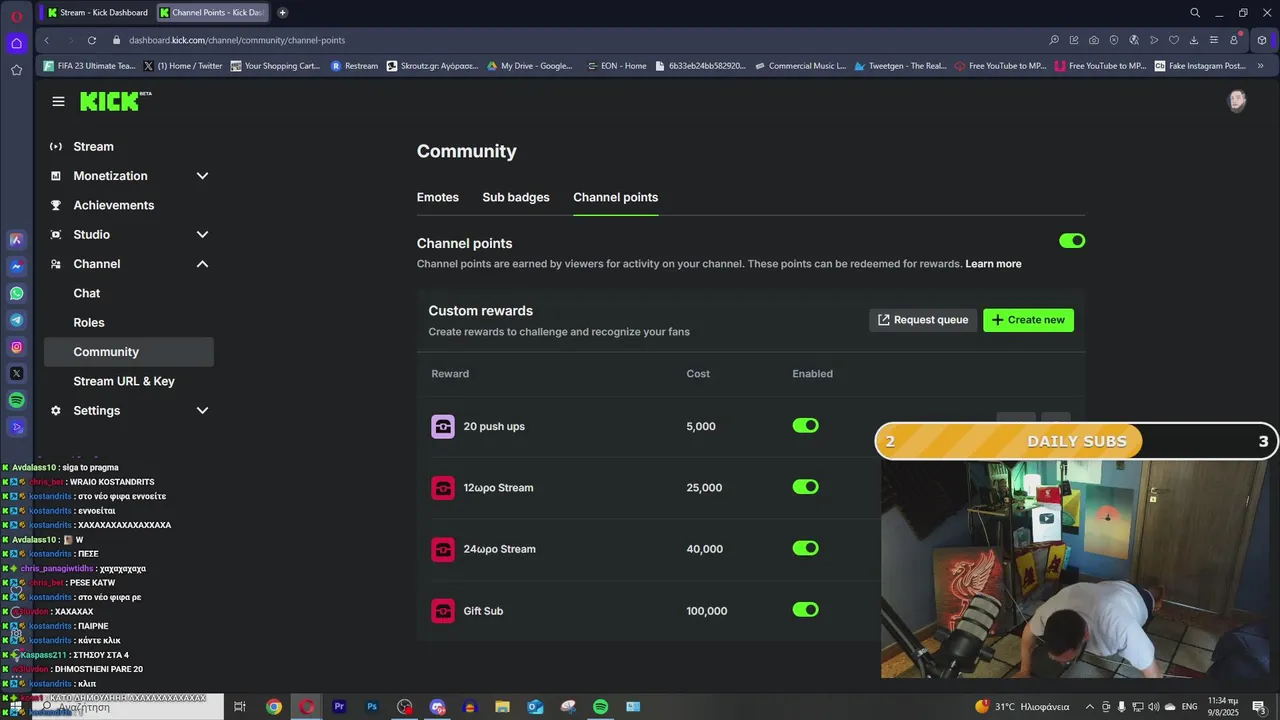Open Telegram in the Opera sidebar
1280x720 pixels.
coord(16,320)
